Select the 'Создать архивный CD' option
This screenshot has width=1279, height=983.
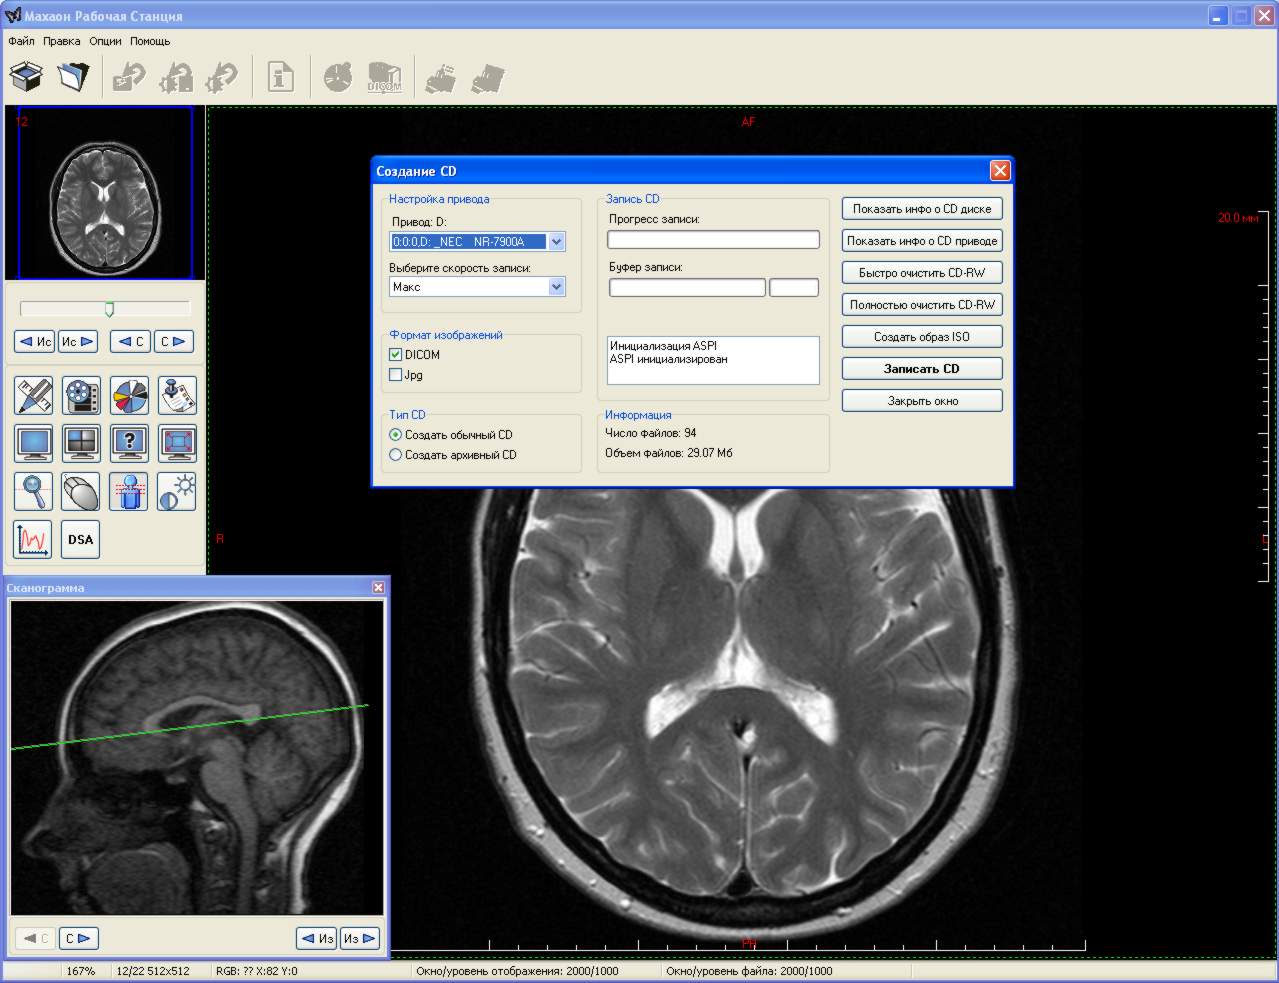pos(396,455)
